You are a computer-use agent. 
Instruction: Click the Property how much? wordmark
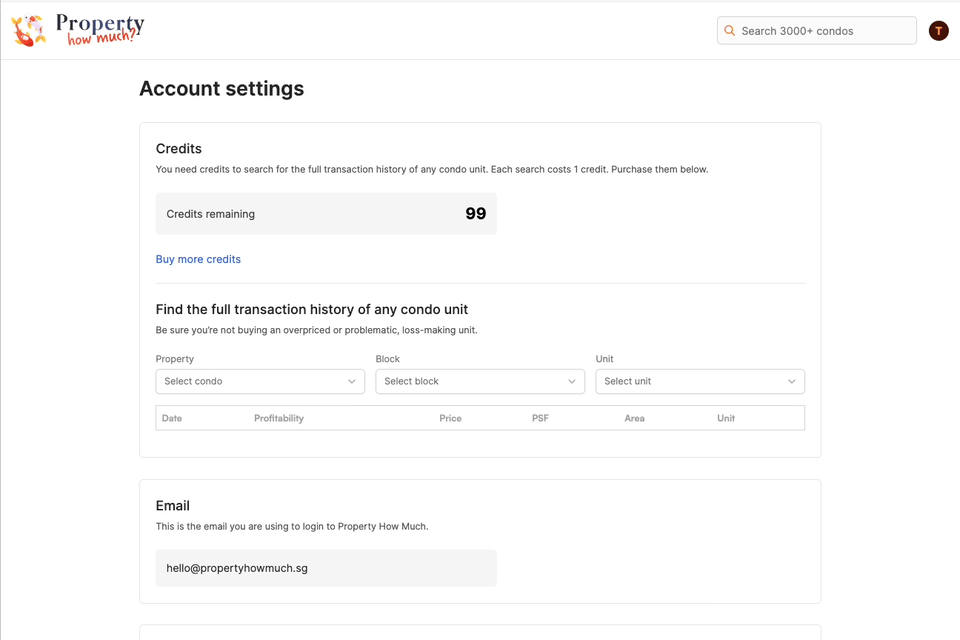coord(100,29)
